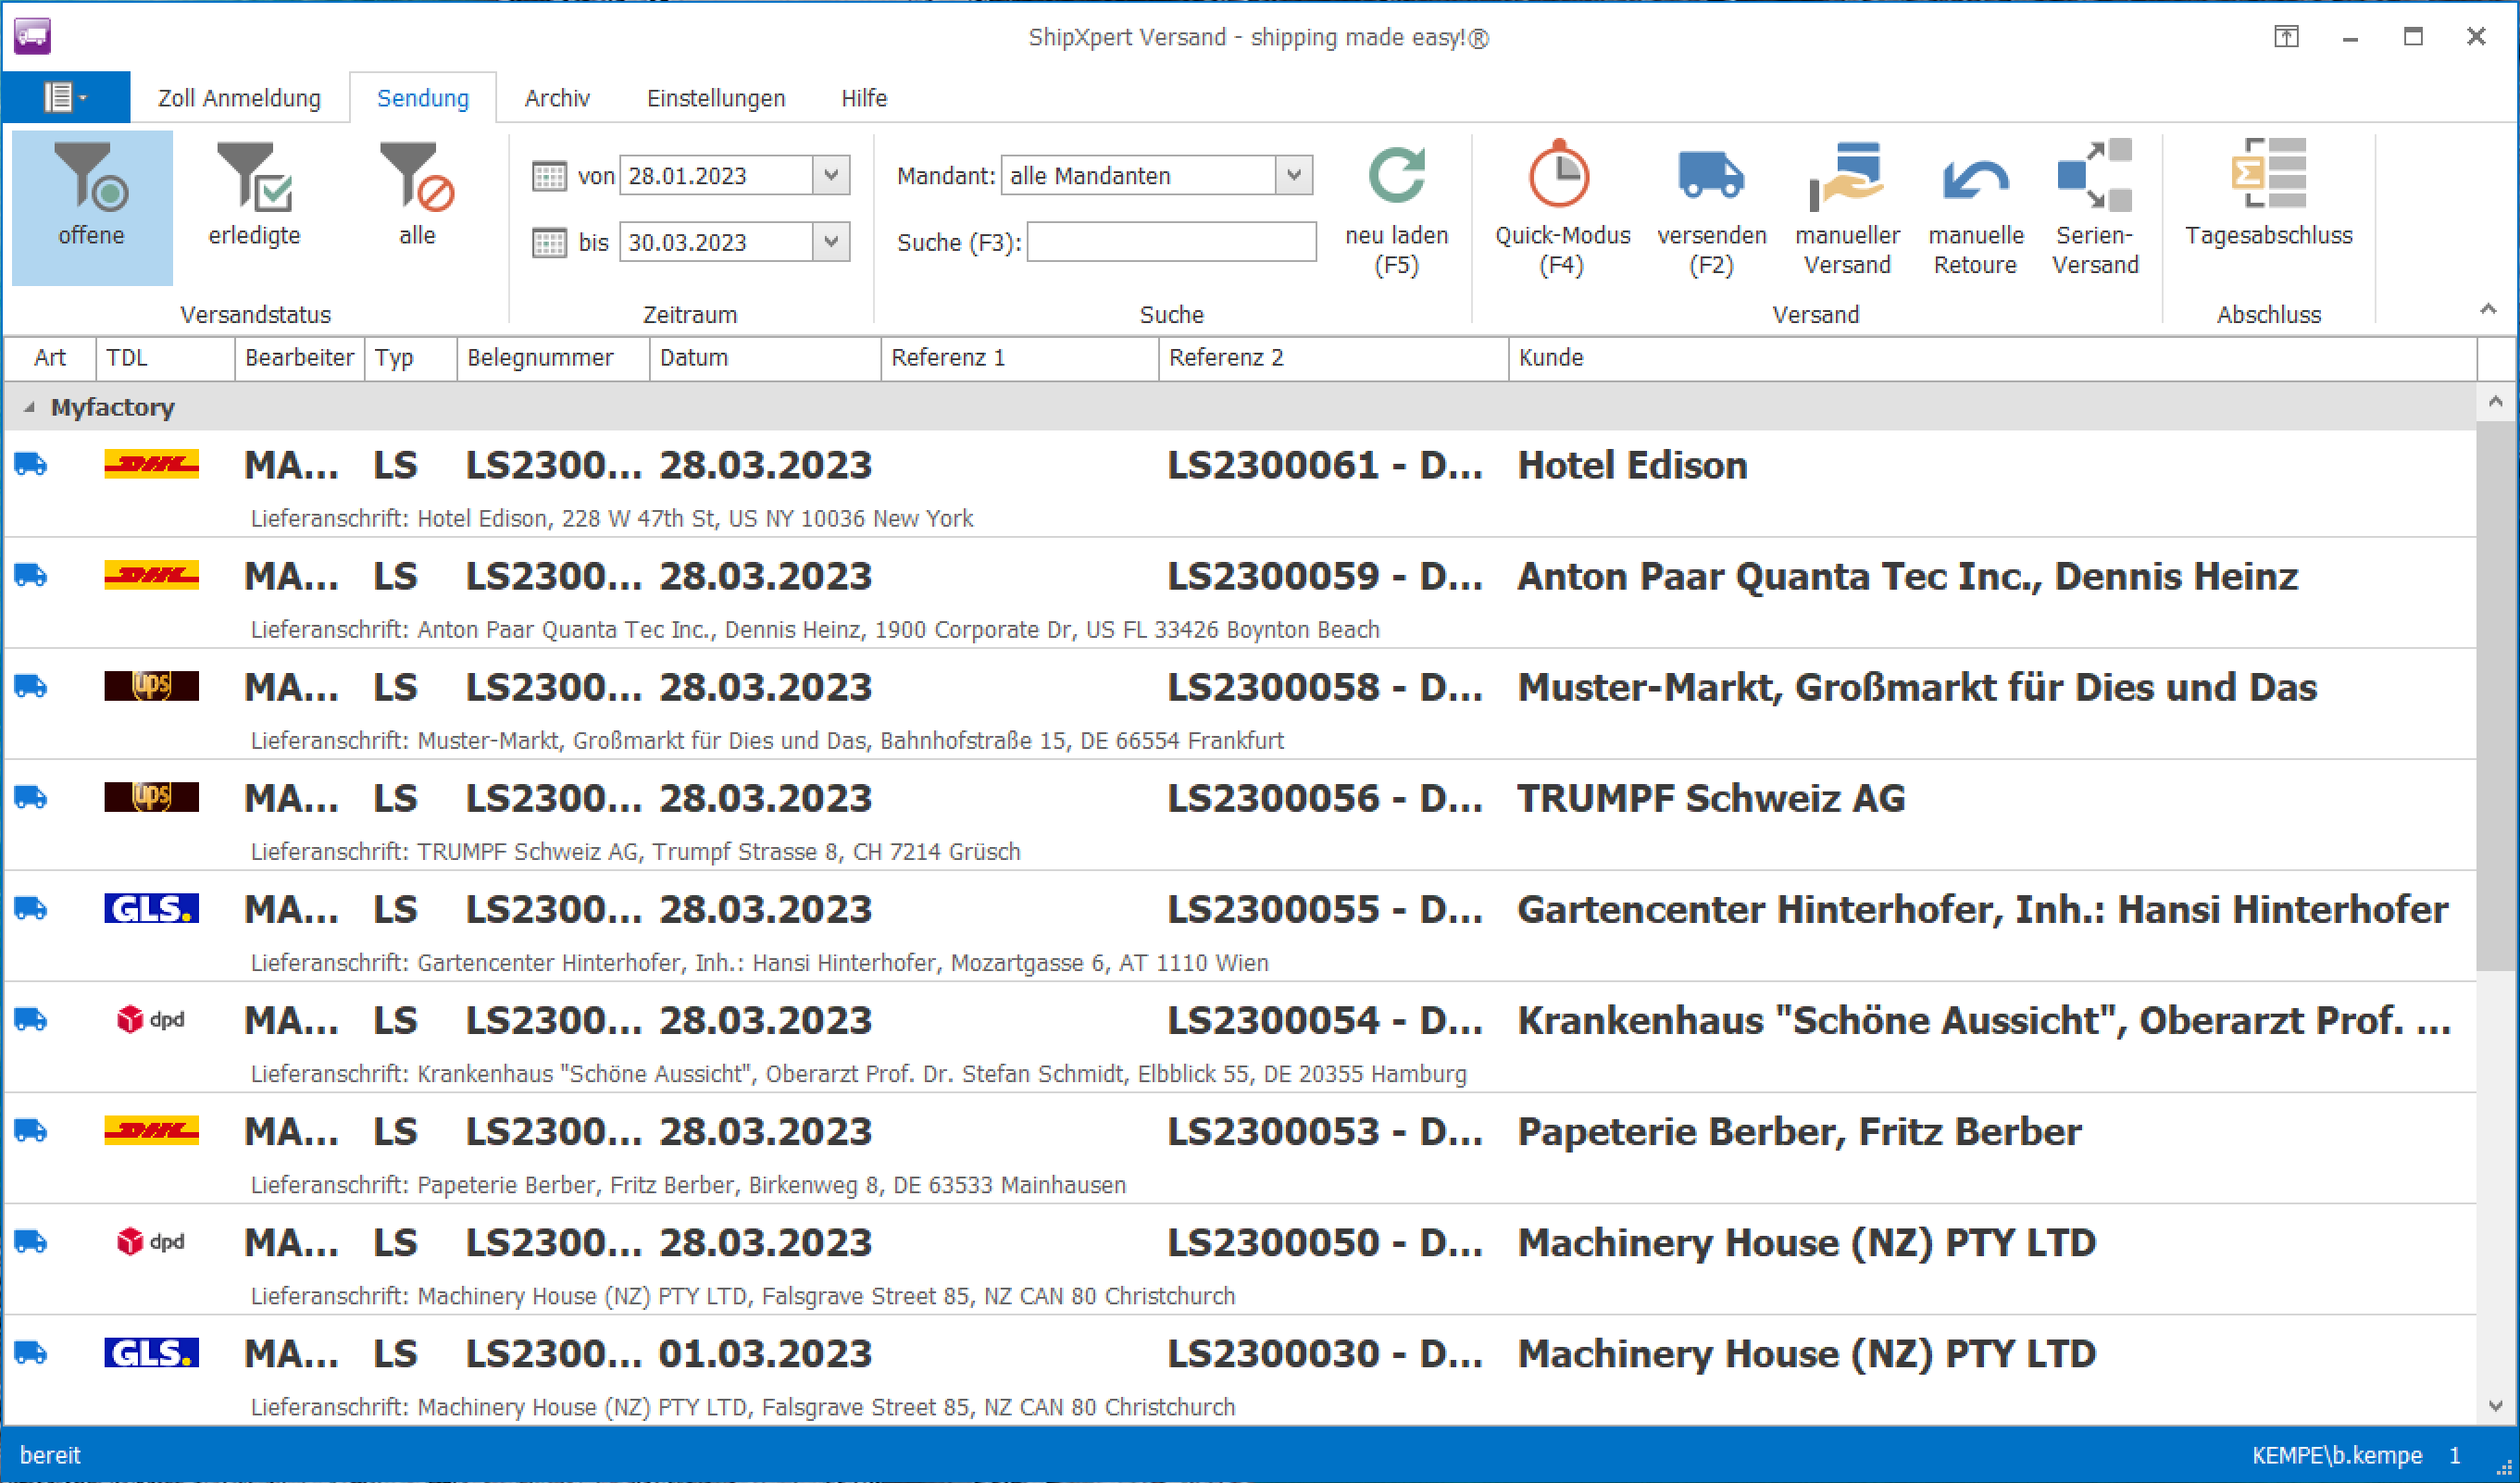This screenshot has height=1483, width=2520.
Task: Launch Serien-Versand
Action: (x=2094, y=177)
